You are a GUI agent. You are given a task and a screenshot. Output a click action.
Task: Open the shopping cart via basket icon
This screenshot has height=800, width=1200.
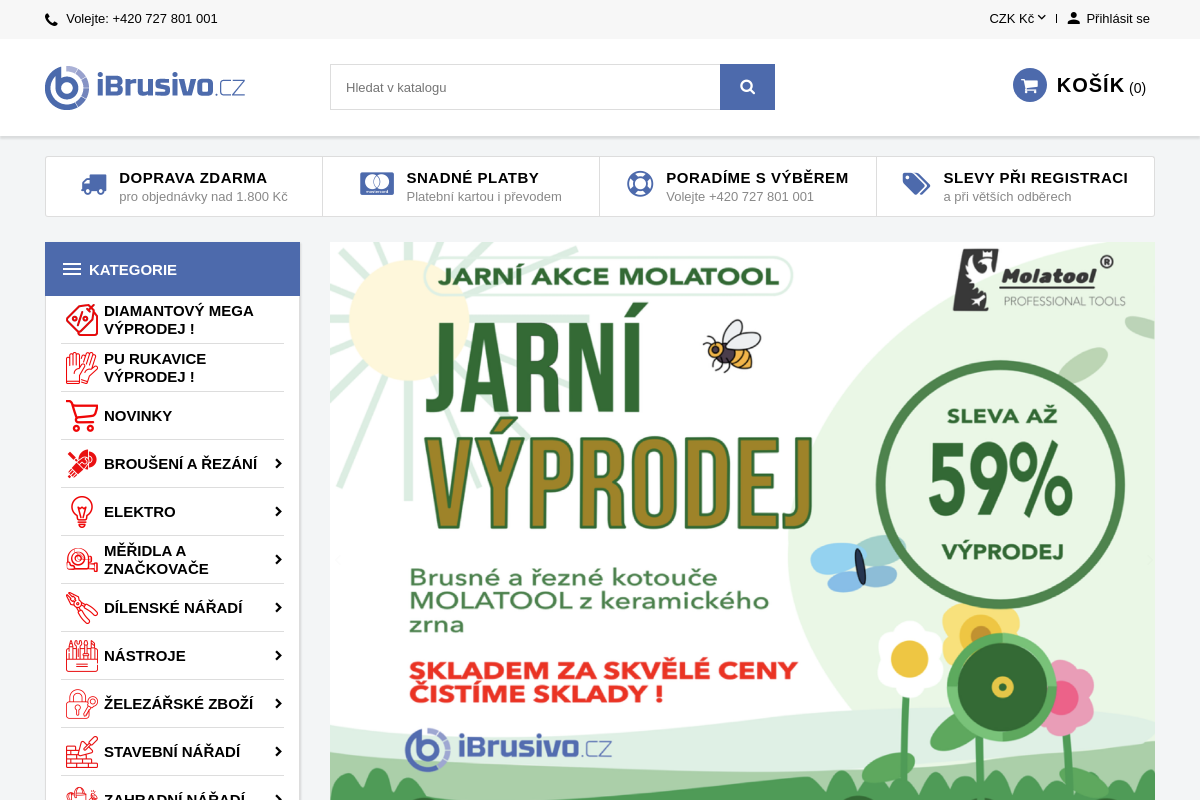coord(1029,84)
